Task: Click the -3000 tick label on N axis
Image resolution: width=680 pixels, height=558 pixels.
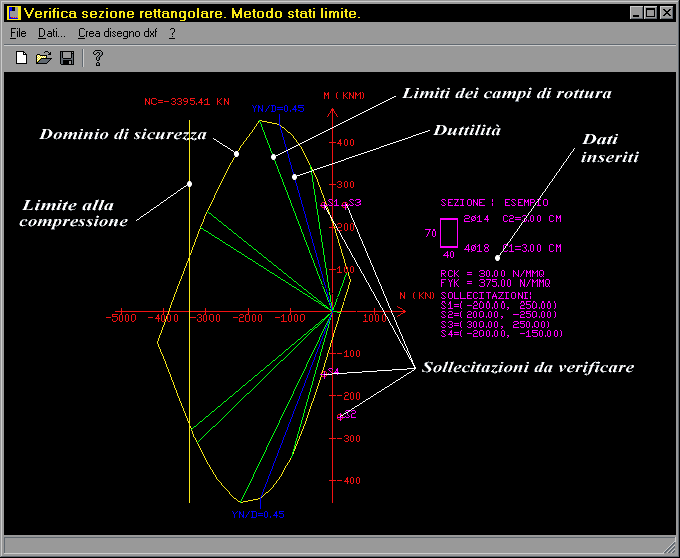Action: coord(206,318)
